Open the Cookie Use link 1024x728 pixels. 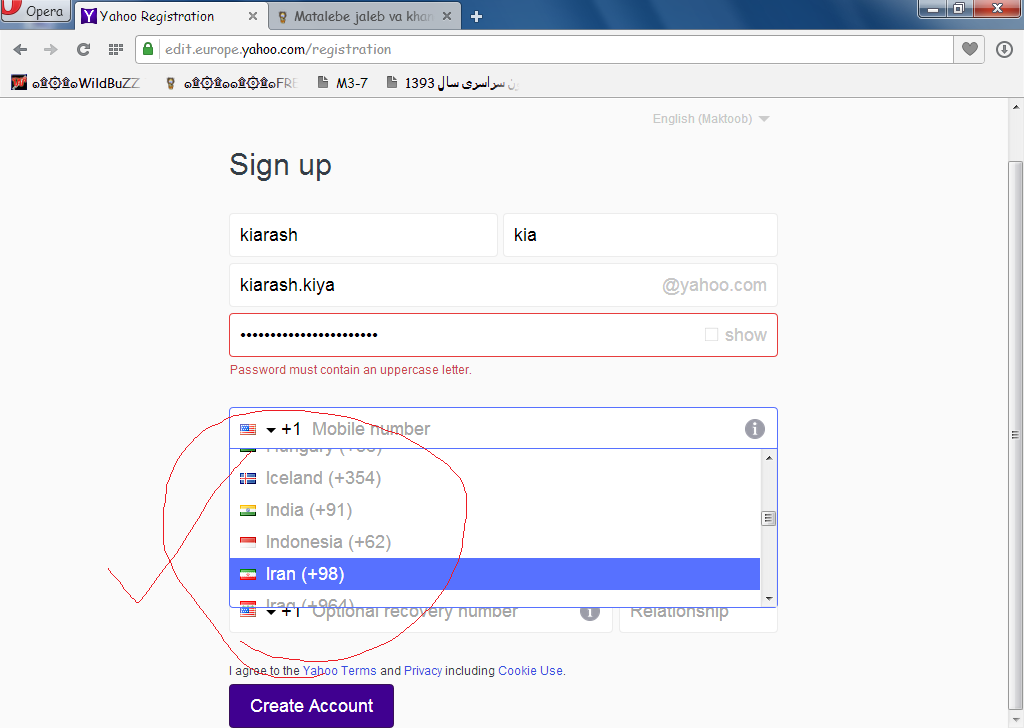(530, 671)
